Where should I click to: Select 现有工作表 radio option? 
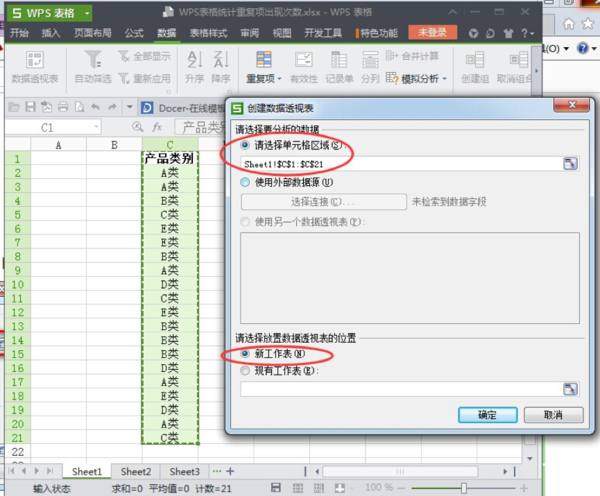245,370
